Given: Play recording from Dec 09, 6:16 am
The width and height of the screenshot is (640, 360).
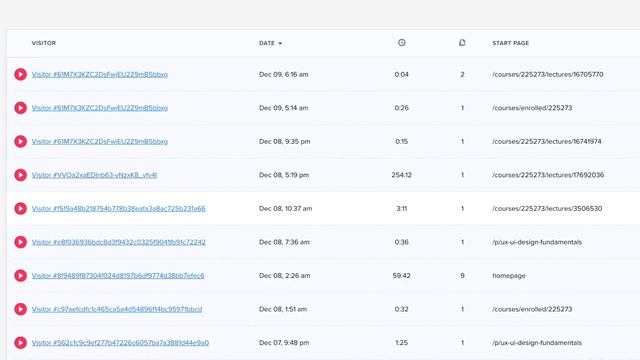Looking at the screenshot, I should pos(20,74).
